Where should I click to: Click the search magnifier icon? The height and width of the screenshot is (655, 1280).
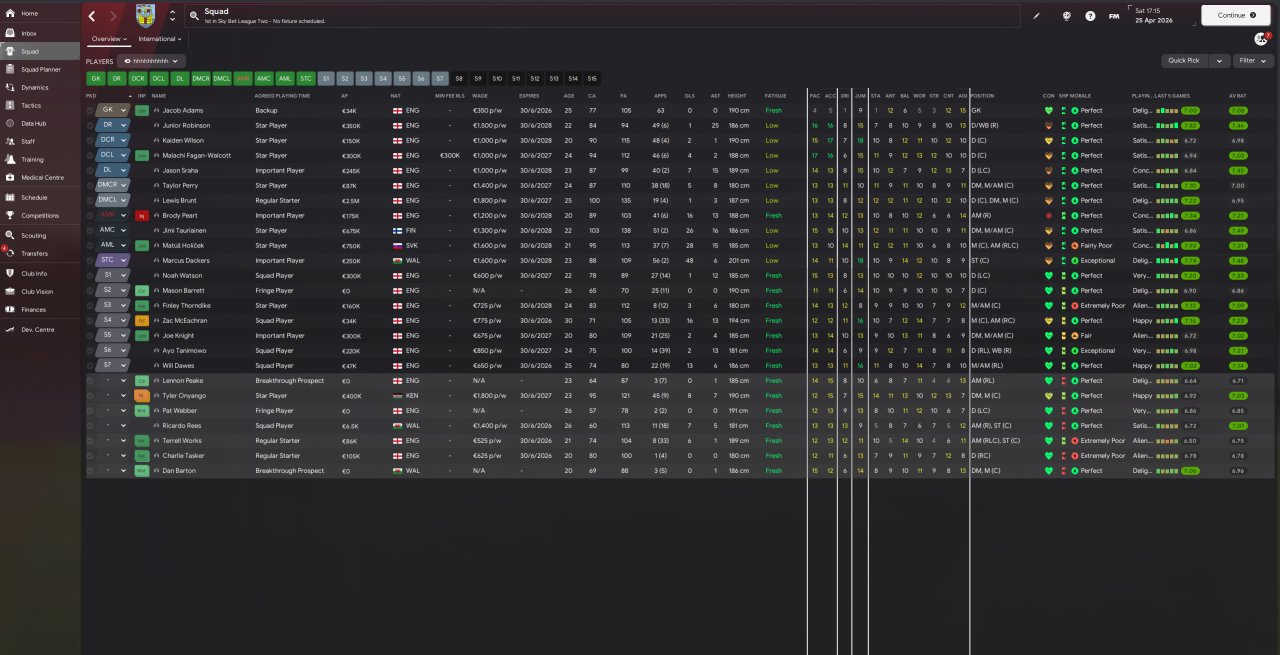coord(194,15)
